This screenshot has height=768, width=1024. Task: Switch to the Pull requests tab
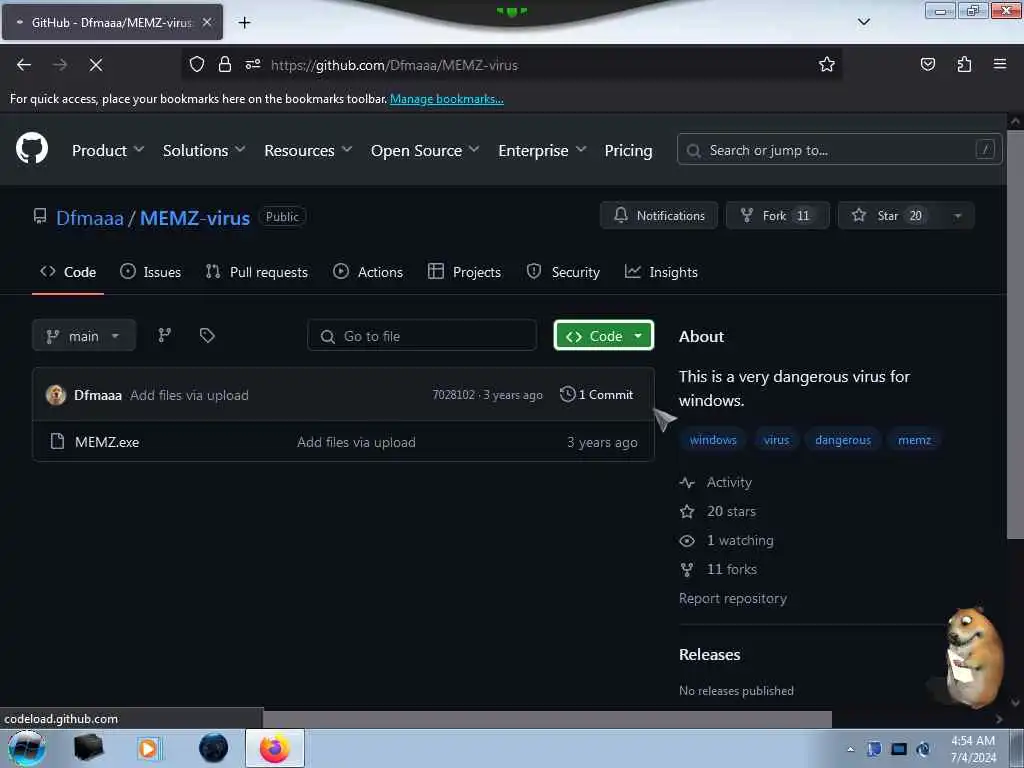click(x=256, y=272)
